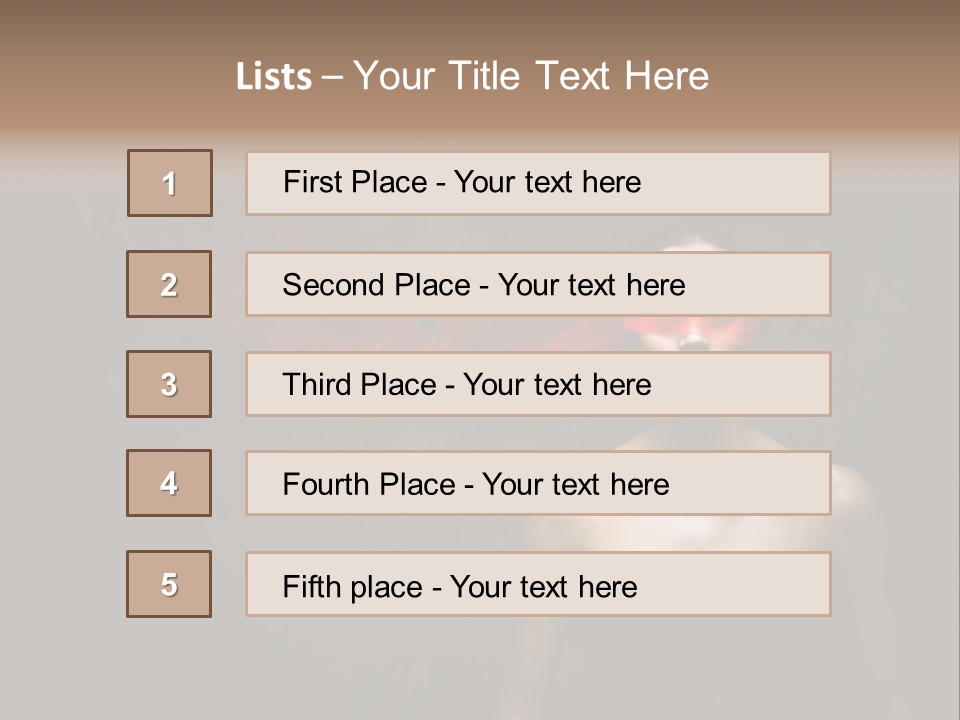The height and width of the screenshot is (720, 960).
Task: Click "Your text here" in Second Place row
Action: coord(591,285)
